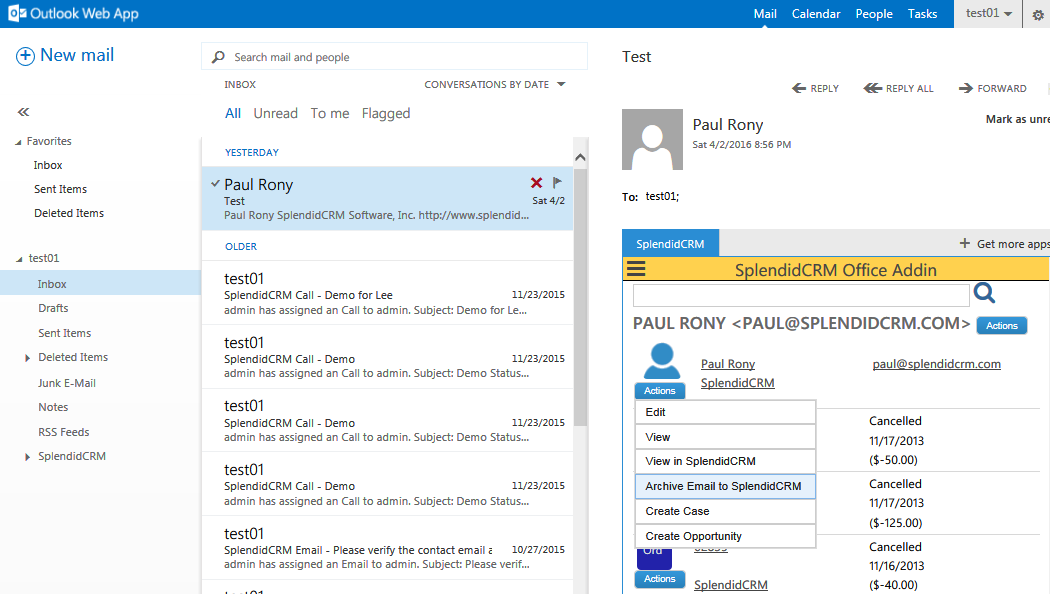The height and width of the screenshot is (594, 1050).
Task: Open the Notes folder
Action: [x=53, y=407]
